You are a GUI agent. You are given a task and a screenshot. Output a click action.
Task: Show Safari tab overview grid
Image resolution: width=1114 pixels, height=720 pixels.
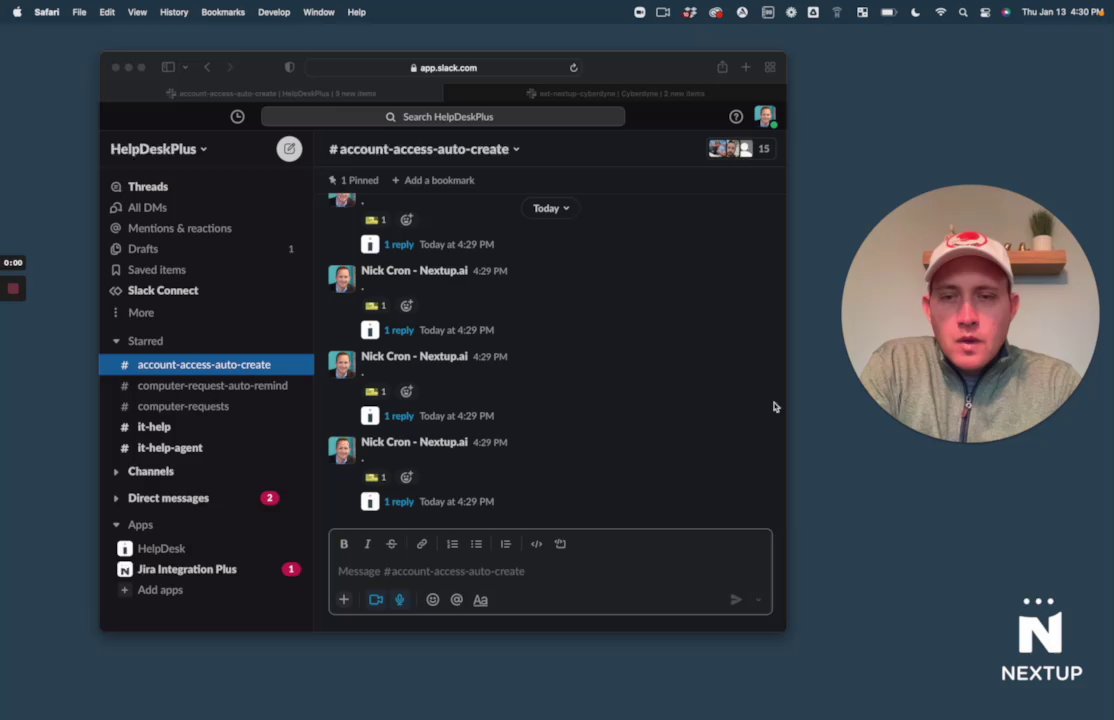pyautogui.click(x=769, y=67)
